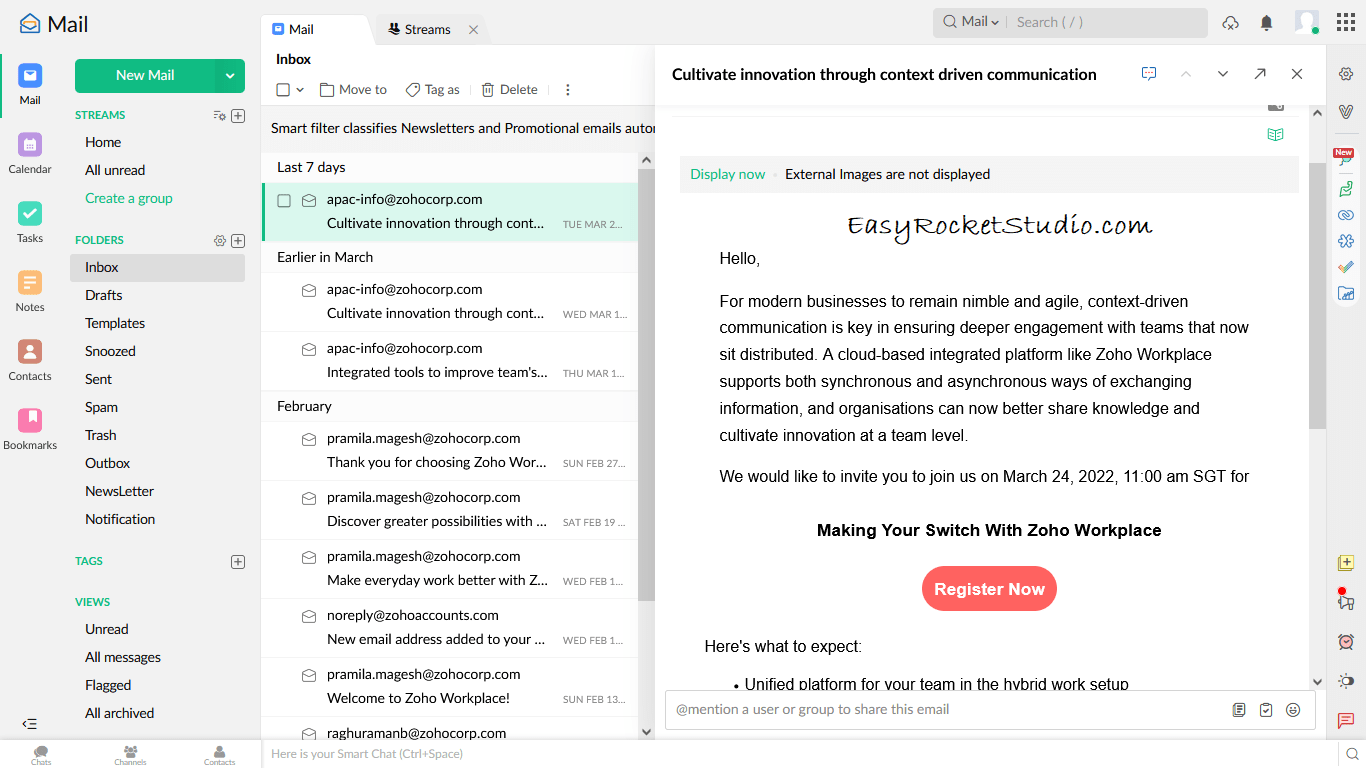Open the email in a new window
Screen dimensions: 1366x768
pos(1260,74)
